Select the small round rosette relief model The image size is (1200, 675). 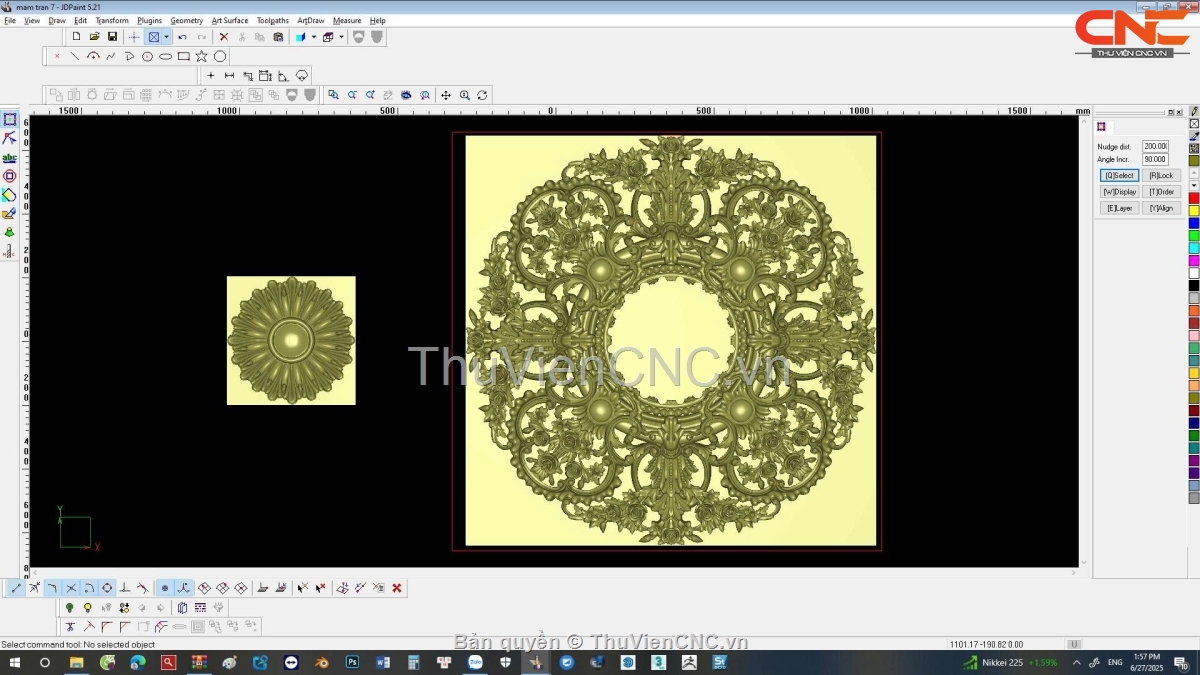[291, 341]
